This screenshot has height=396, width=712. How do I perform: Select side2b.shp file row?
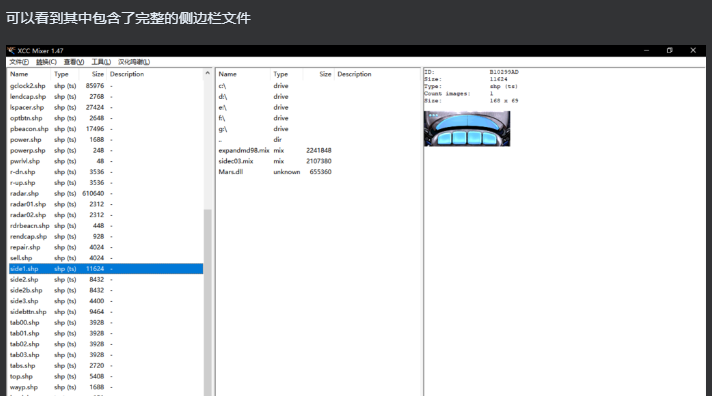click(106, 290)
